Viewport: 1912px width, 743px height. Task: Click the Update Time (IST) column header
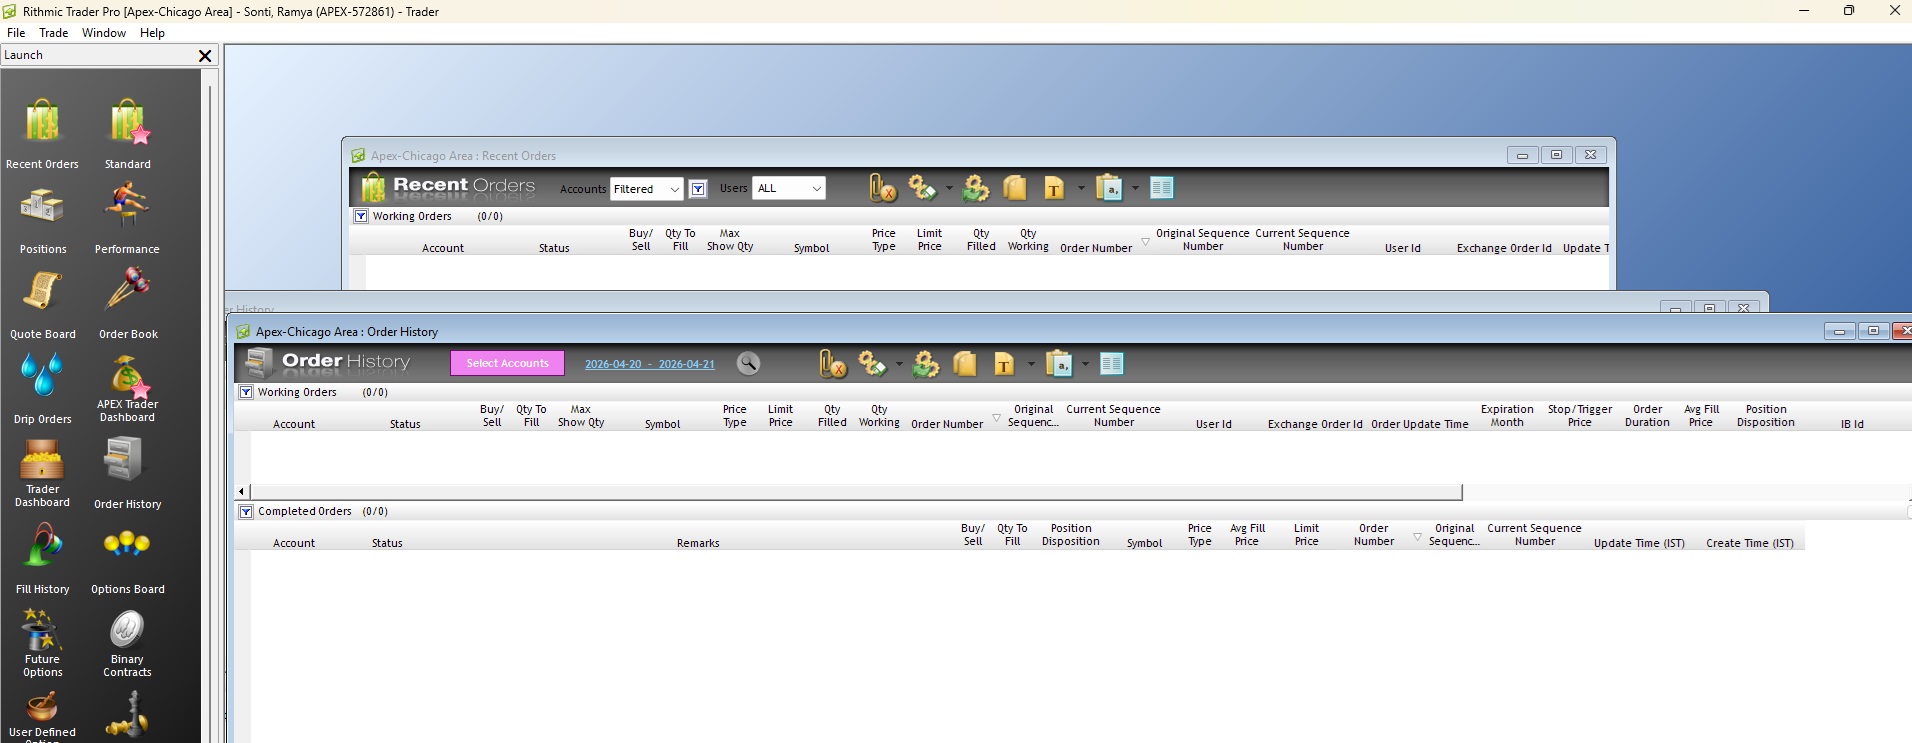coord(1639,543)
